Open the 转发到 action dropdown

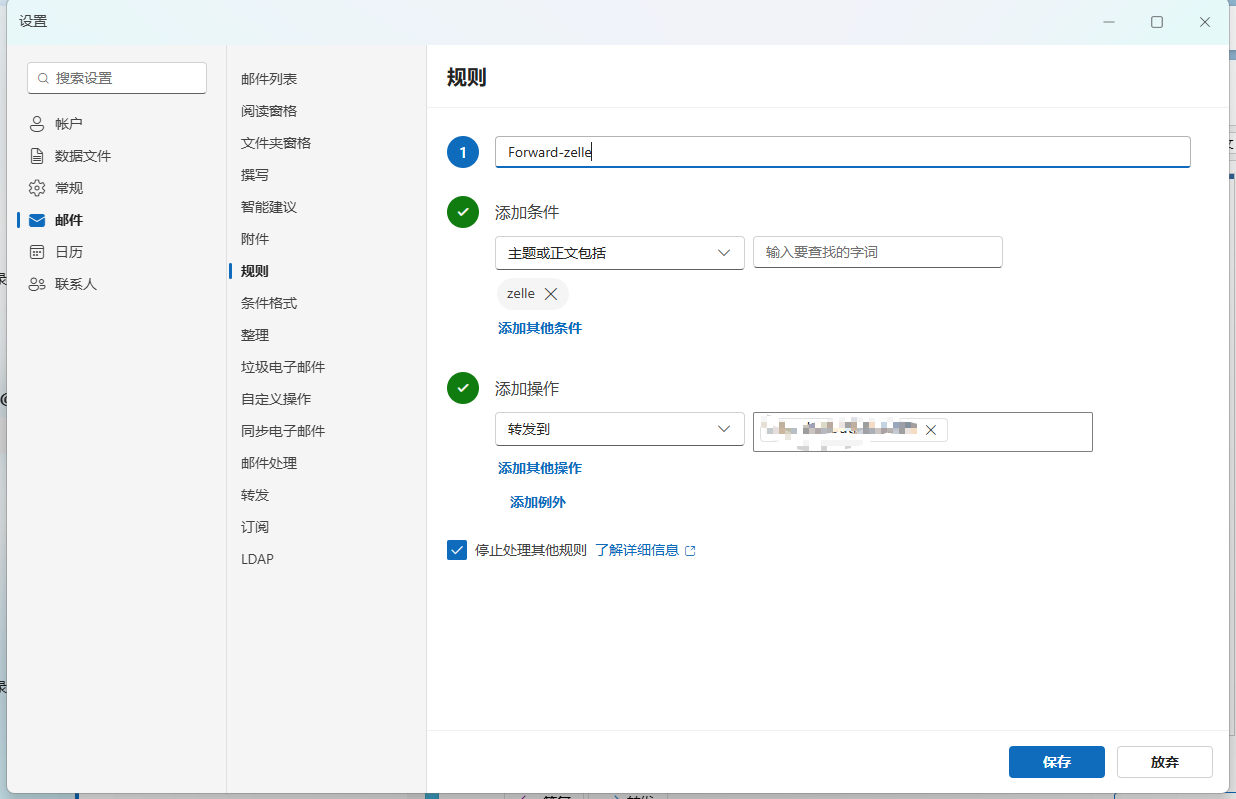tap(620, 429)
